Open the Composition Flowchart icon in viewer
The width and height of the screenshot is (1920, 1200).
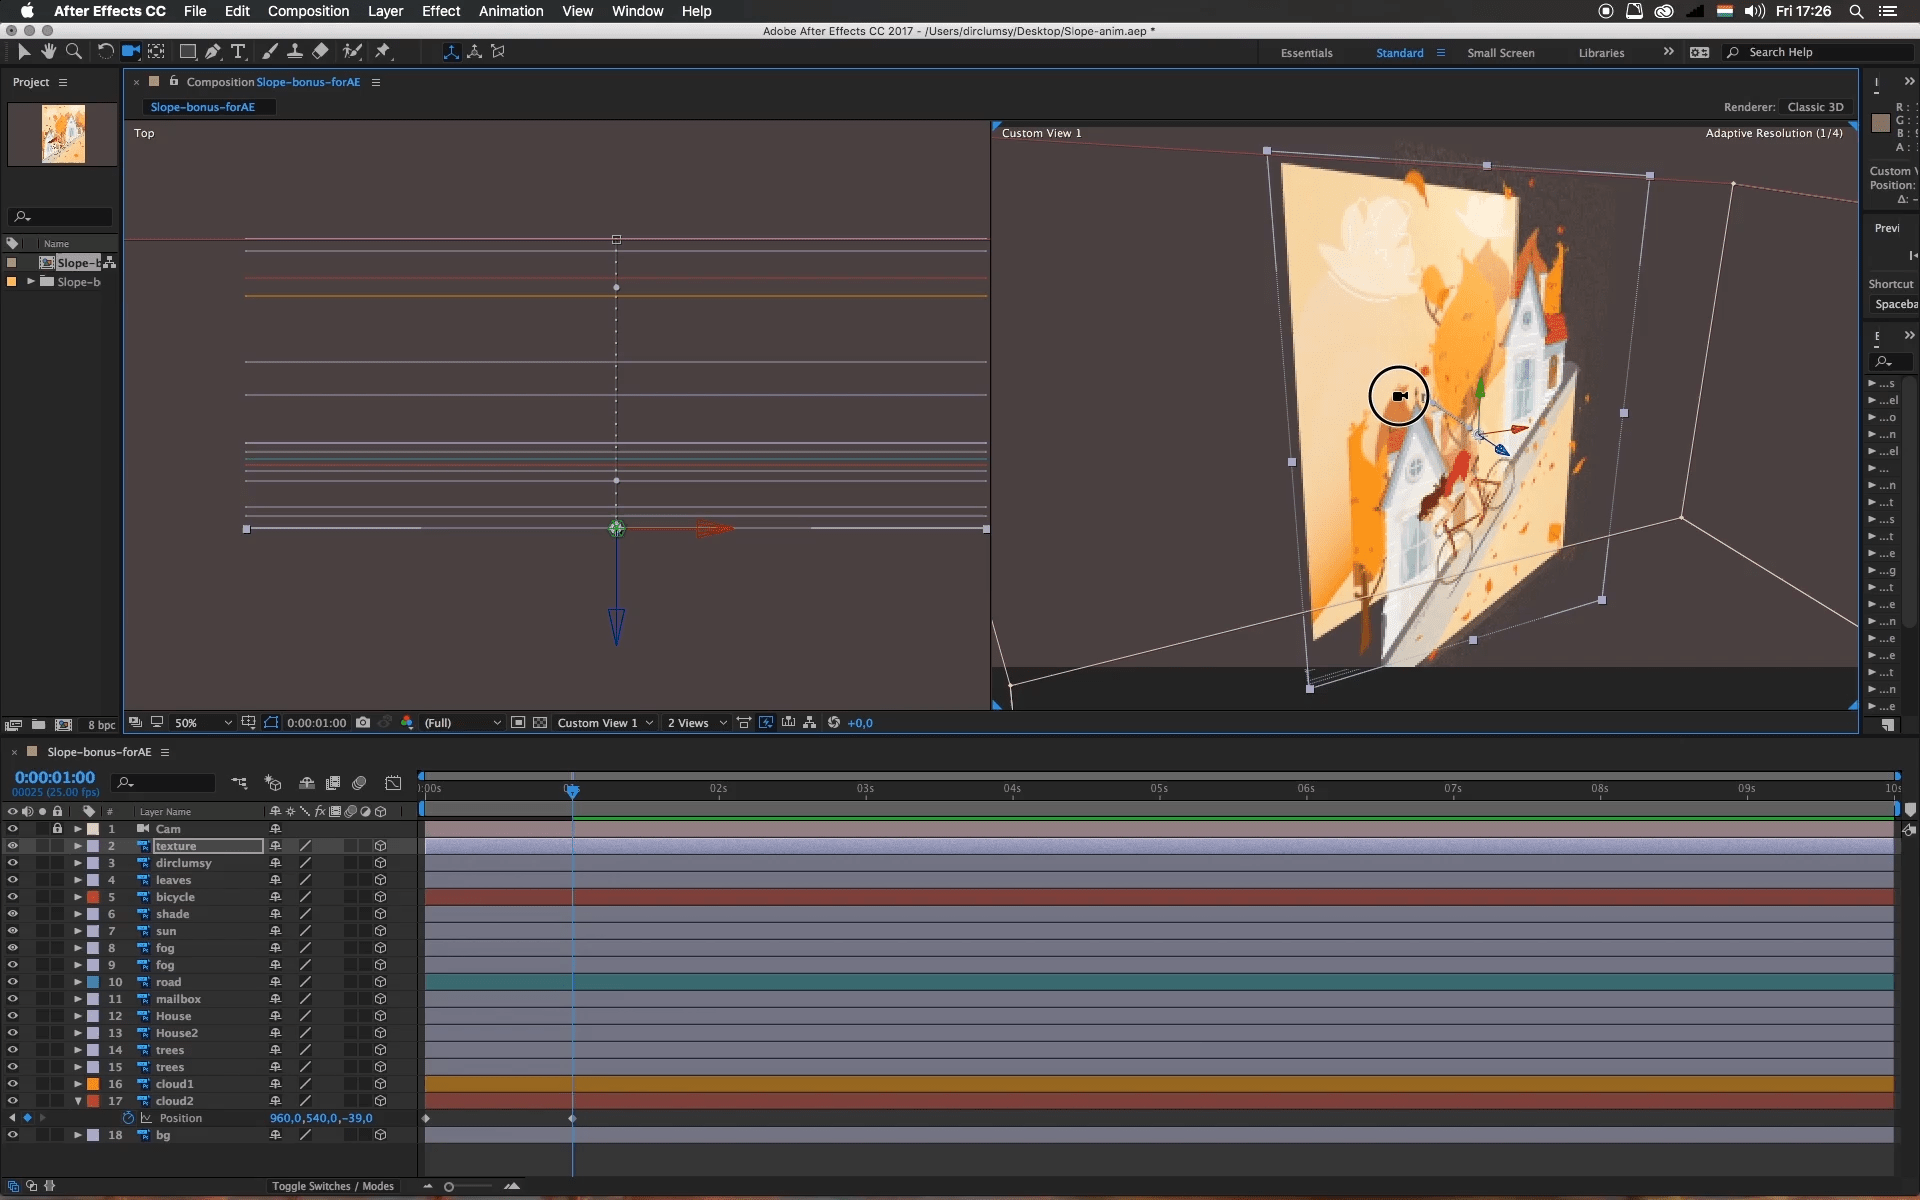pyautogui.click(x=810, y=723)
